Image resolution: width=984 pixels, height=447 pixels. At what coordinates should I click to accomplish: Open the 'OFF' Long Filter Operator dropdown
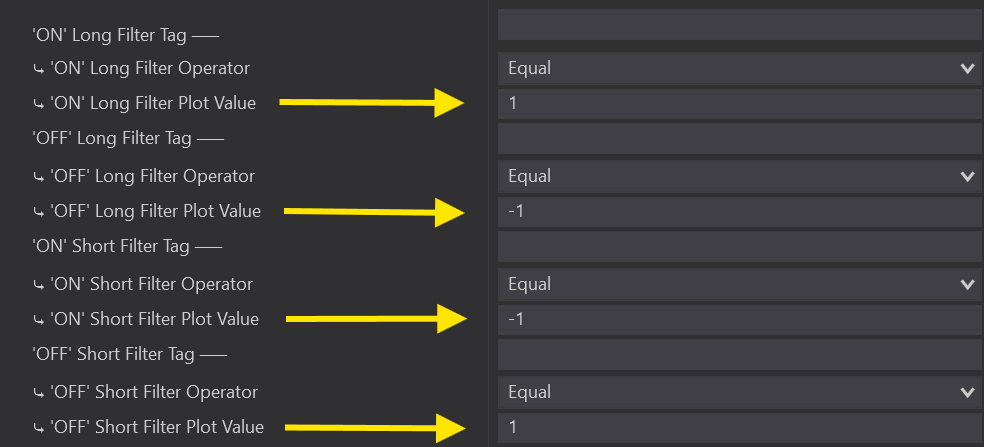[x=730, y=176]
